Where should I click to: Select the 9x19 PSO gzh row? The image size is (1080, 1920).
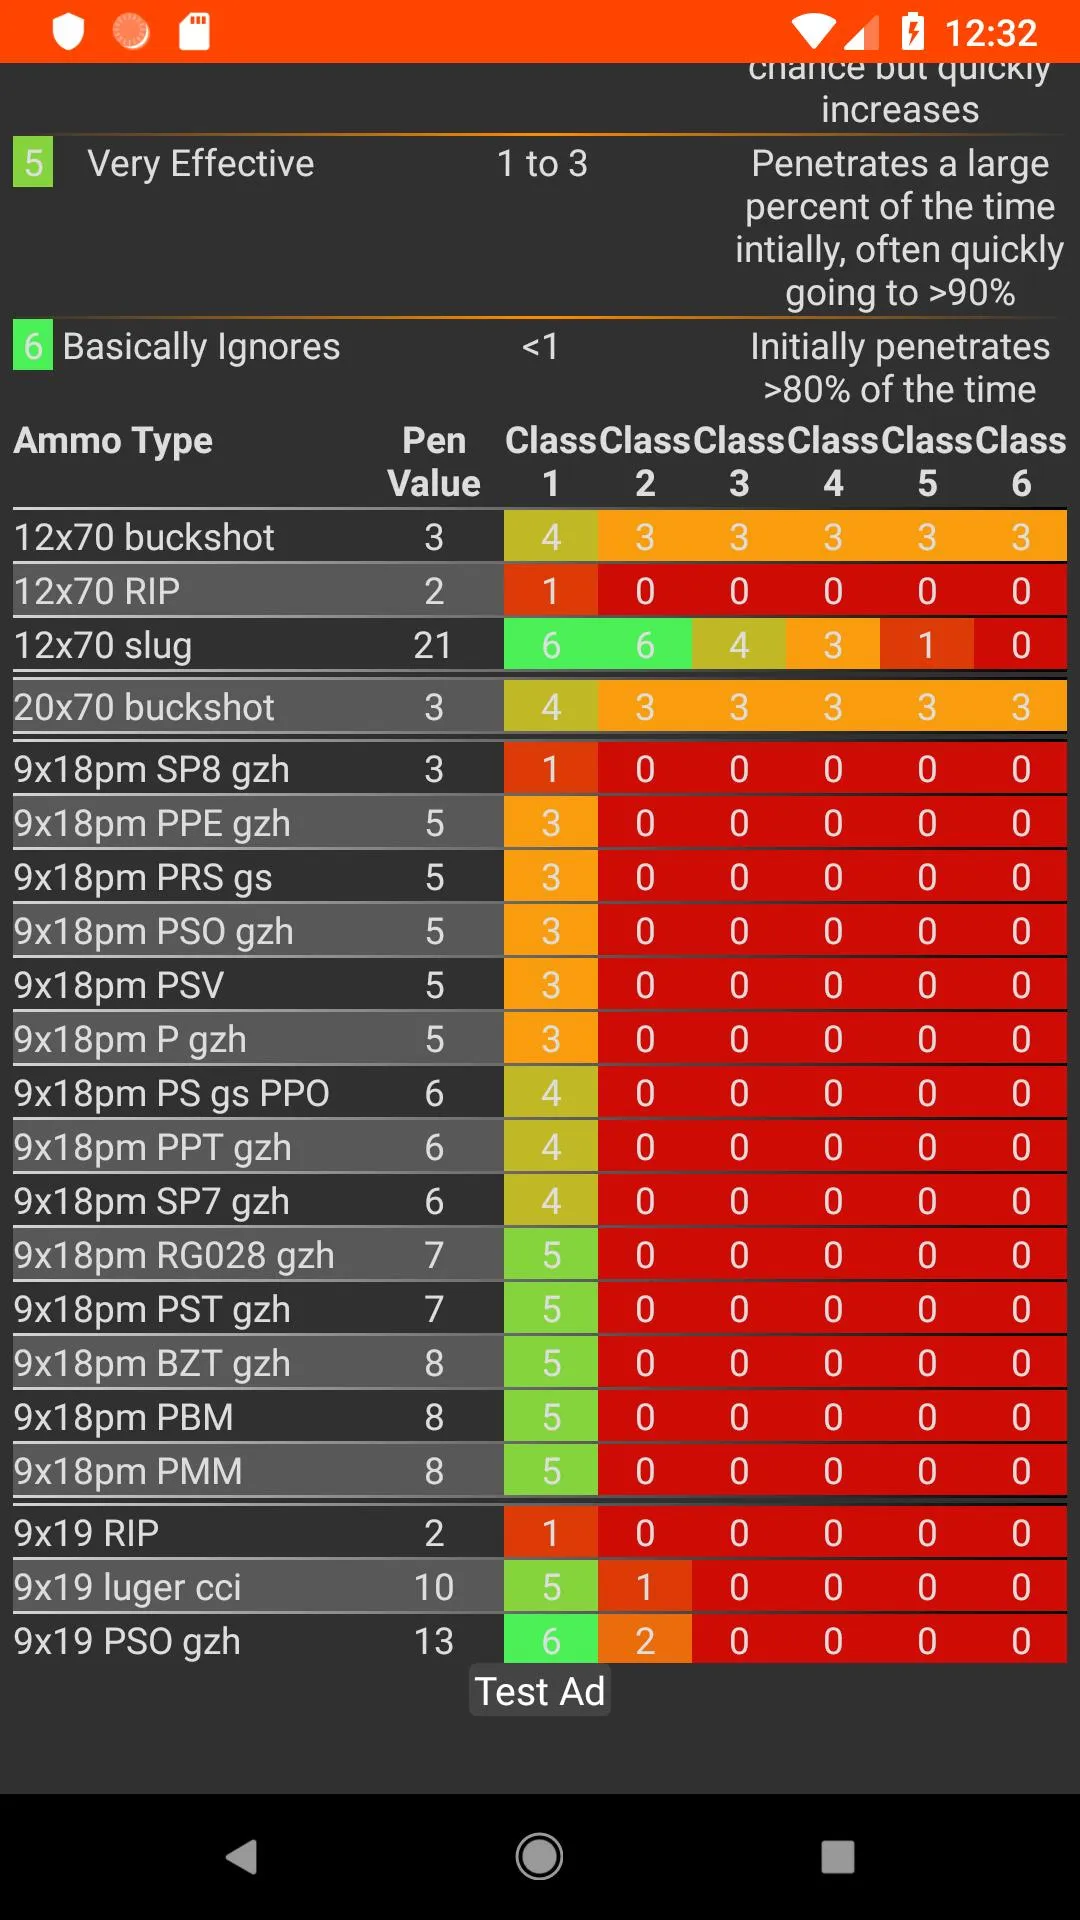click(540, 1641)
